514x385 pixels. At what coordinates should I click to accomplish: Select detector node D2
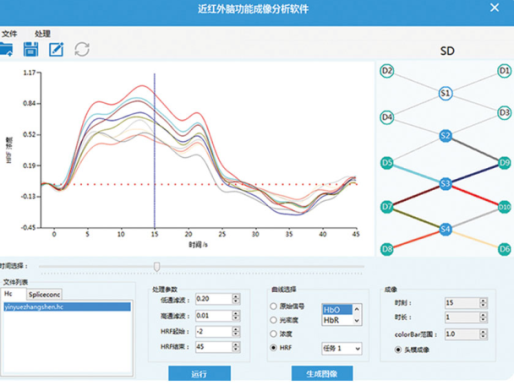(x=387, y=71)
